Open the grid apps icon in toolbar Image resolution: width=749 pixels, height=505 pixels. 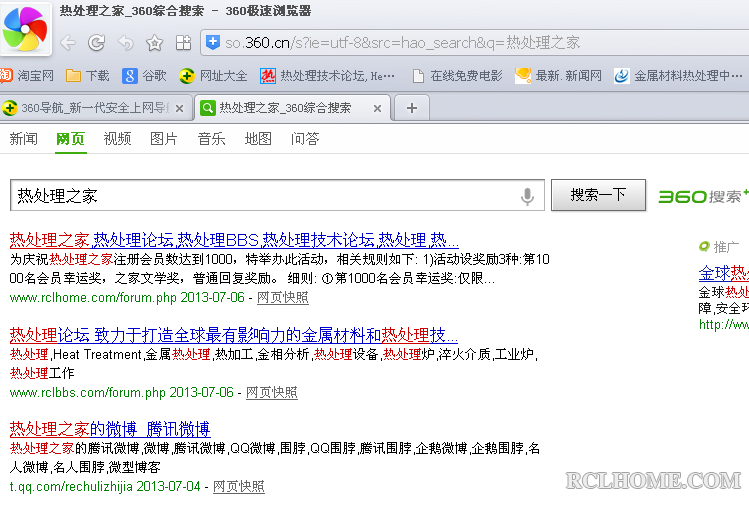(183, 43)
